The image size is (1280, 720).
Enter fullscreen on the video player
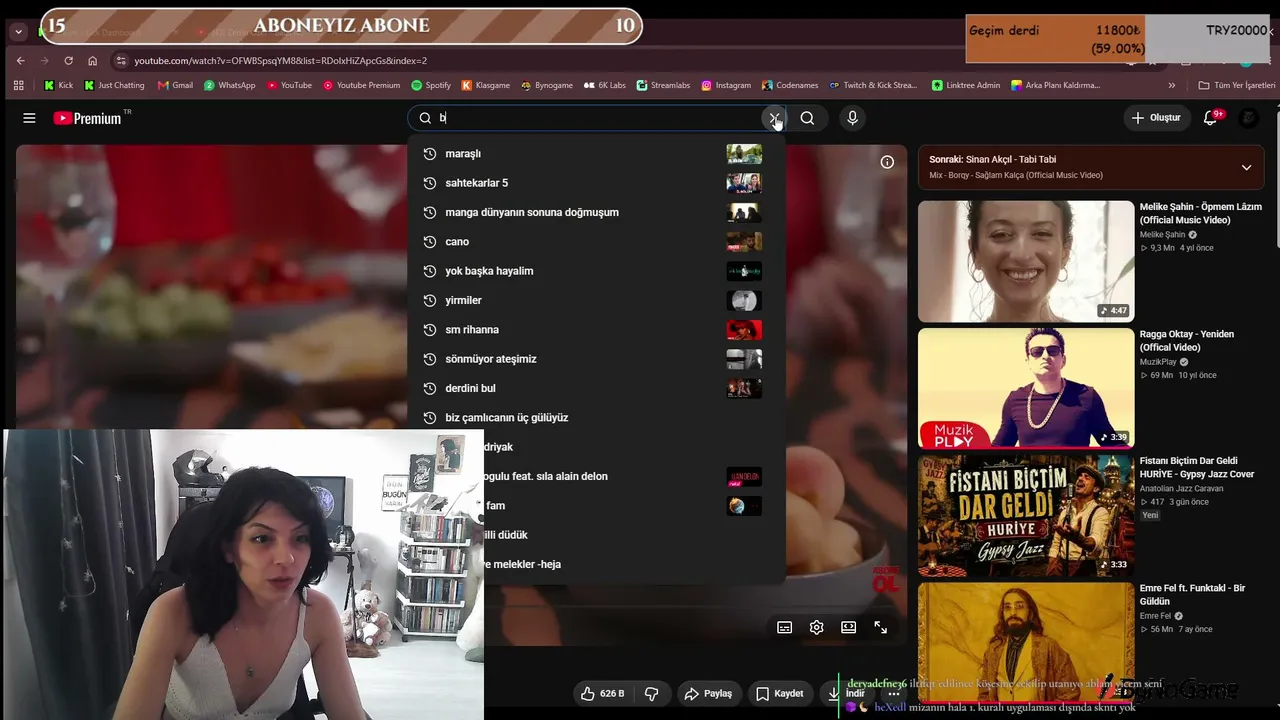[x=881, y=627]
